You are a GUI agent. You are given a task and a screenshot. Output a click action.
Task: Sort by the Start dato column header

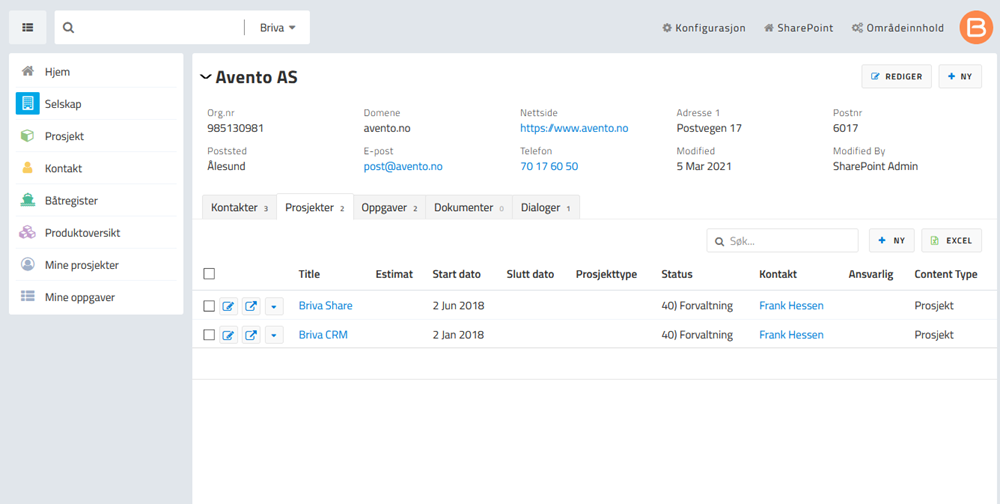click(457, 274)
